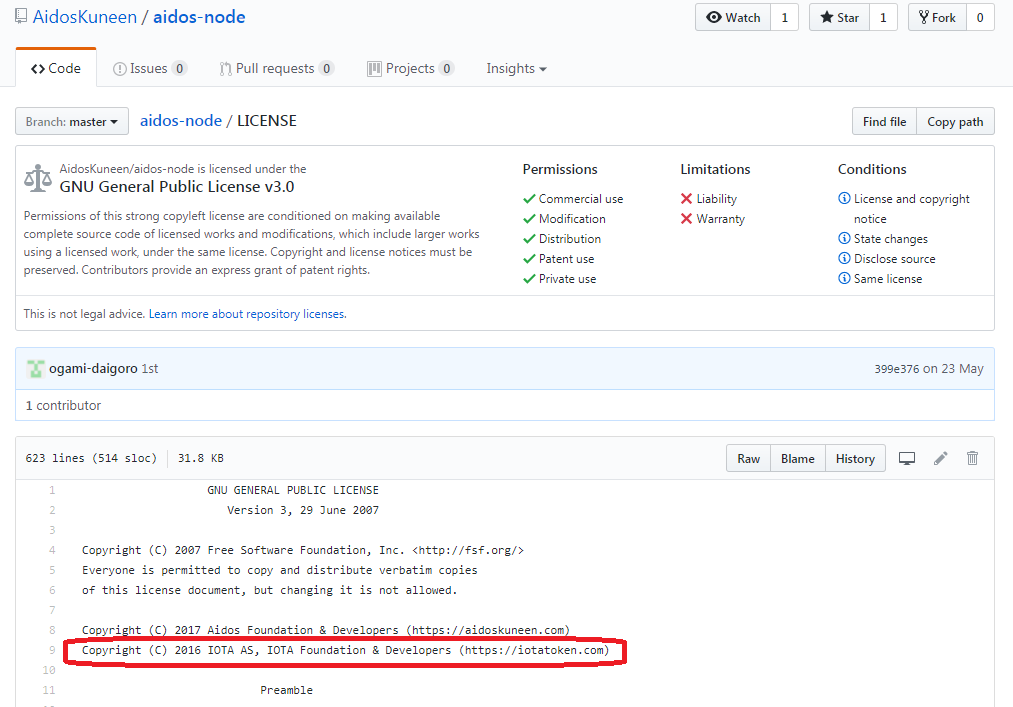Click the Version 3, 29 June 2007 line
Image resolution: width=1013 pixels, height=707 pixels.
(x=303, y=510)
